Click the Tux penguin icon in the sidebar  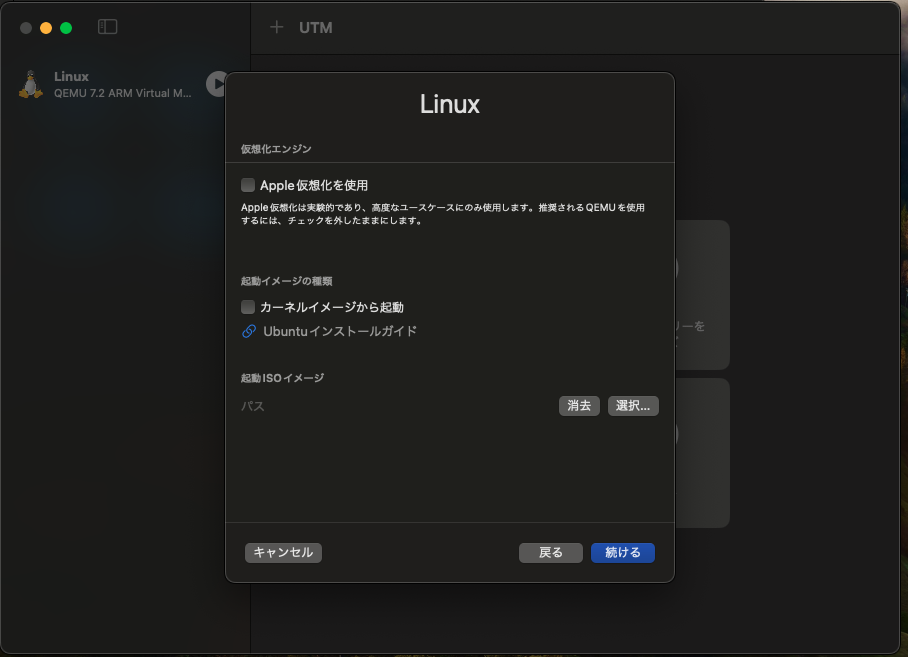(x=32, y=83)
